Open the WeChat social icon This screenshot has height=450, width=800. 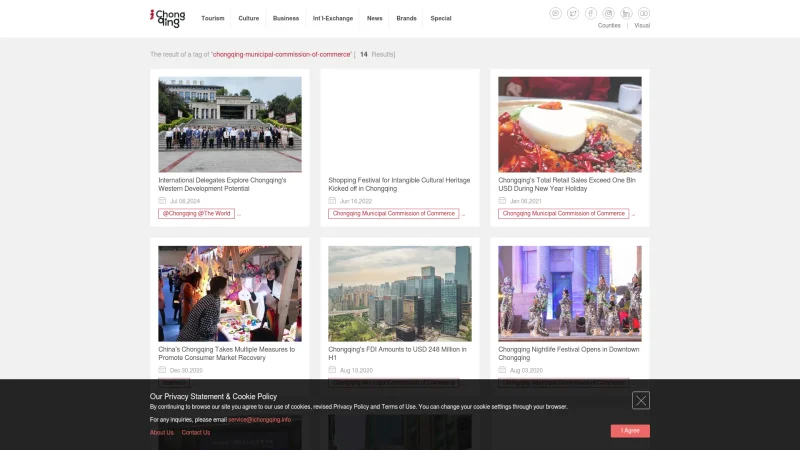click(555, 13)
